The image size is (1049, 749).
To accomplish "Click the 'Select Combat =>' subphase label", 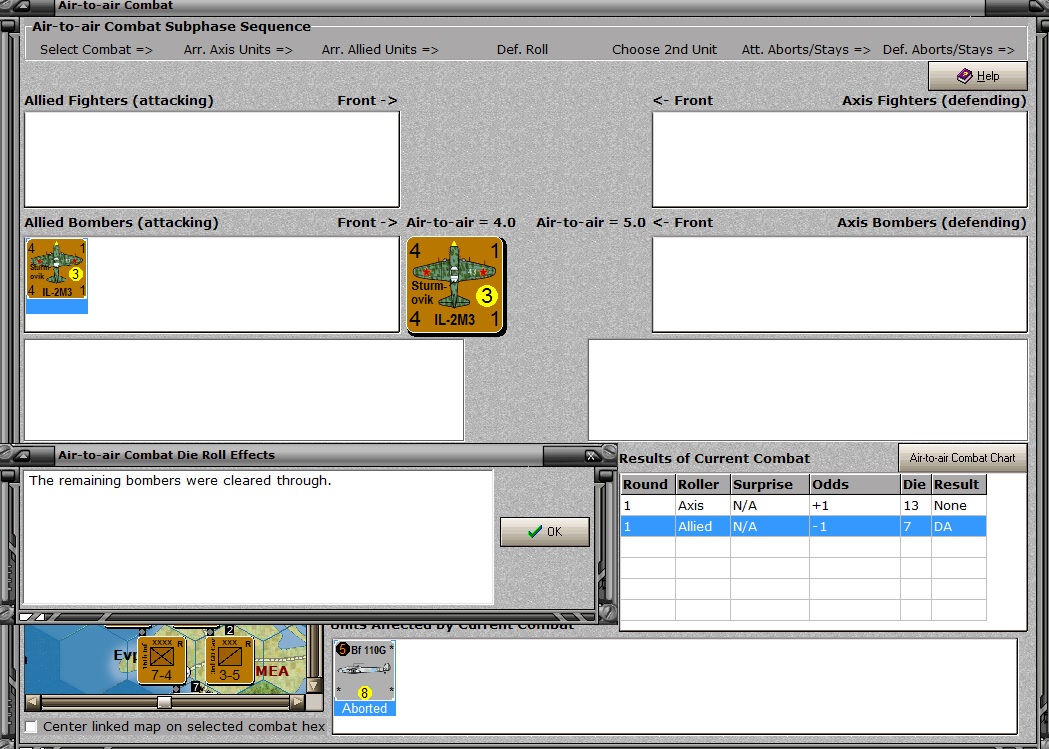I will click(96, 49).
